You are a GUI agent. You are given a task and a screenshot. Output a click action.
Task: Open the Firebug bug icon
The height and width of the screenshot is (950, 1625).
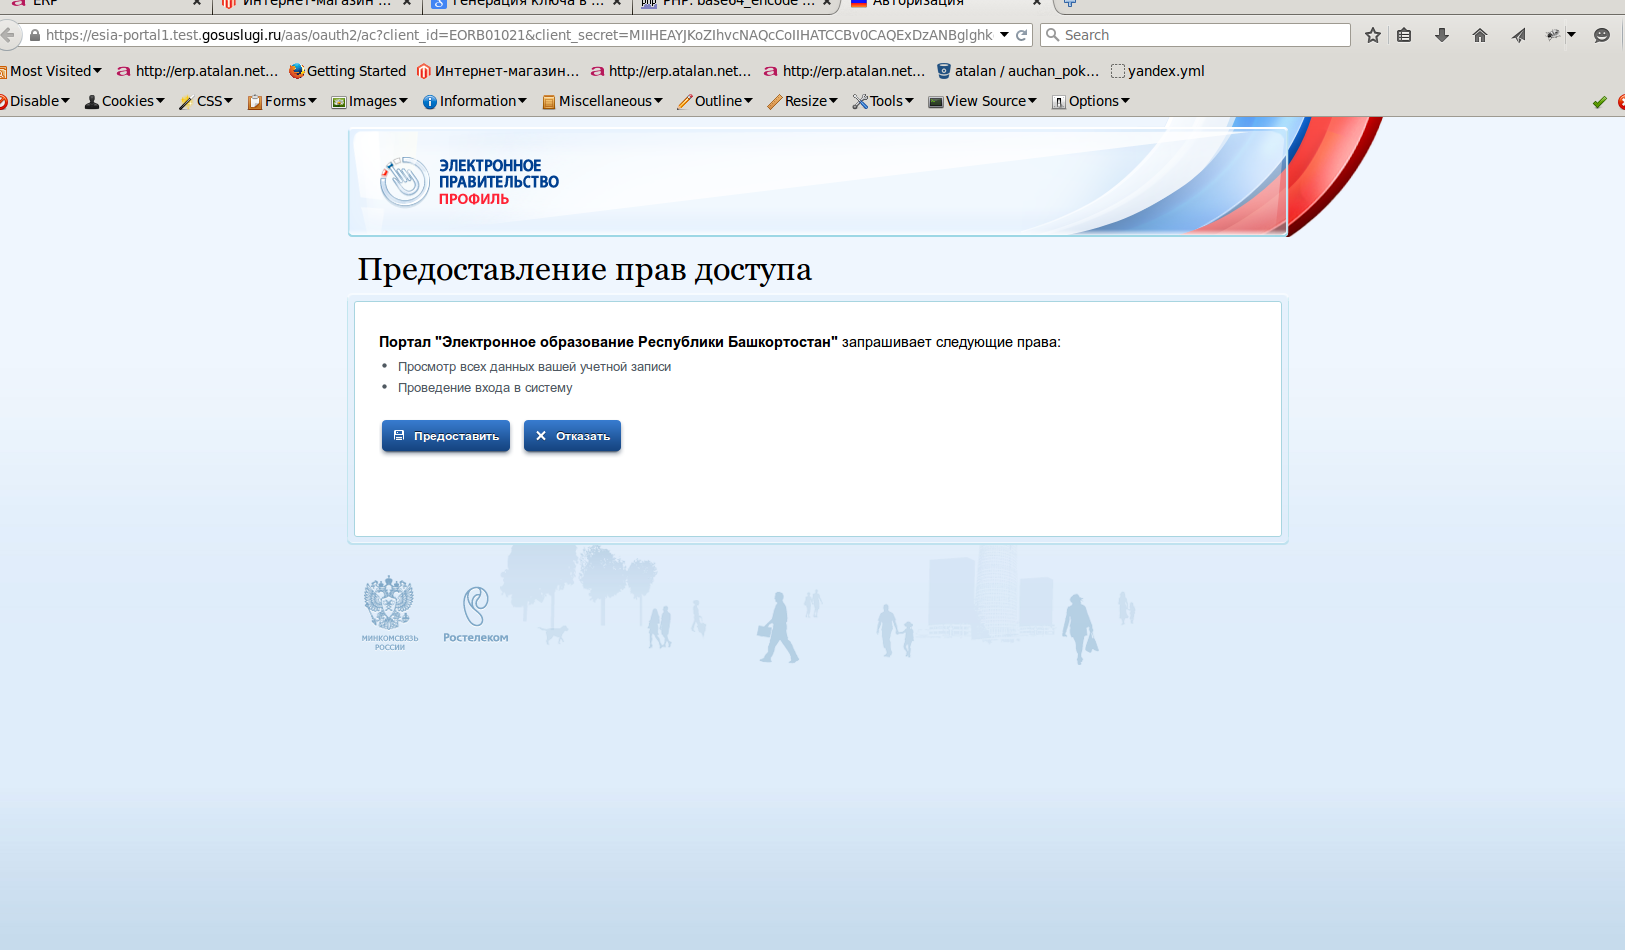1552,35
